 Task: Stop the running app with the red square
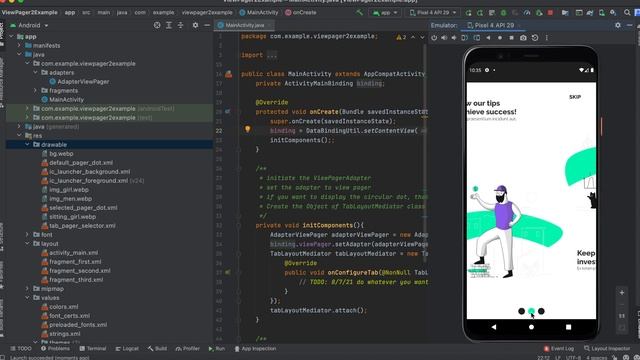click(x=550, y=13)
